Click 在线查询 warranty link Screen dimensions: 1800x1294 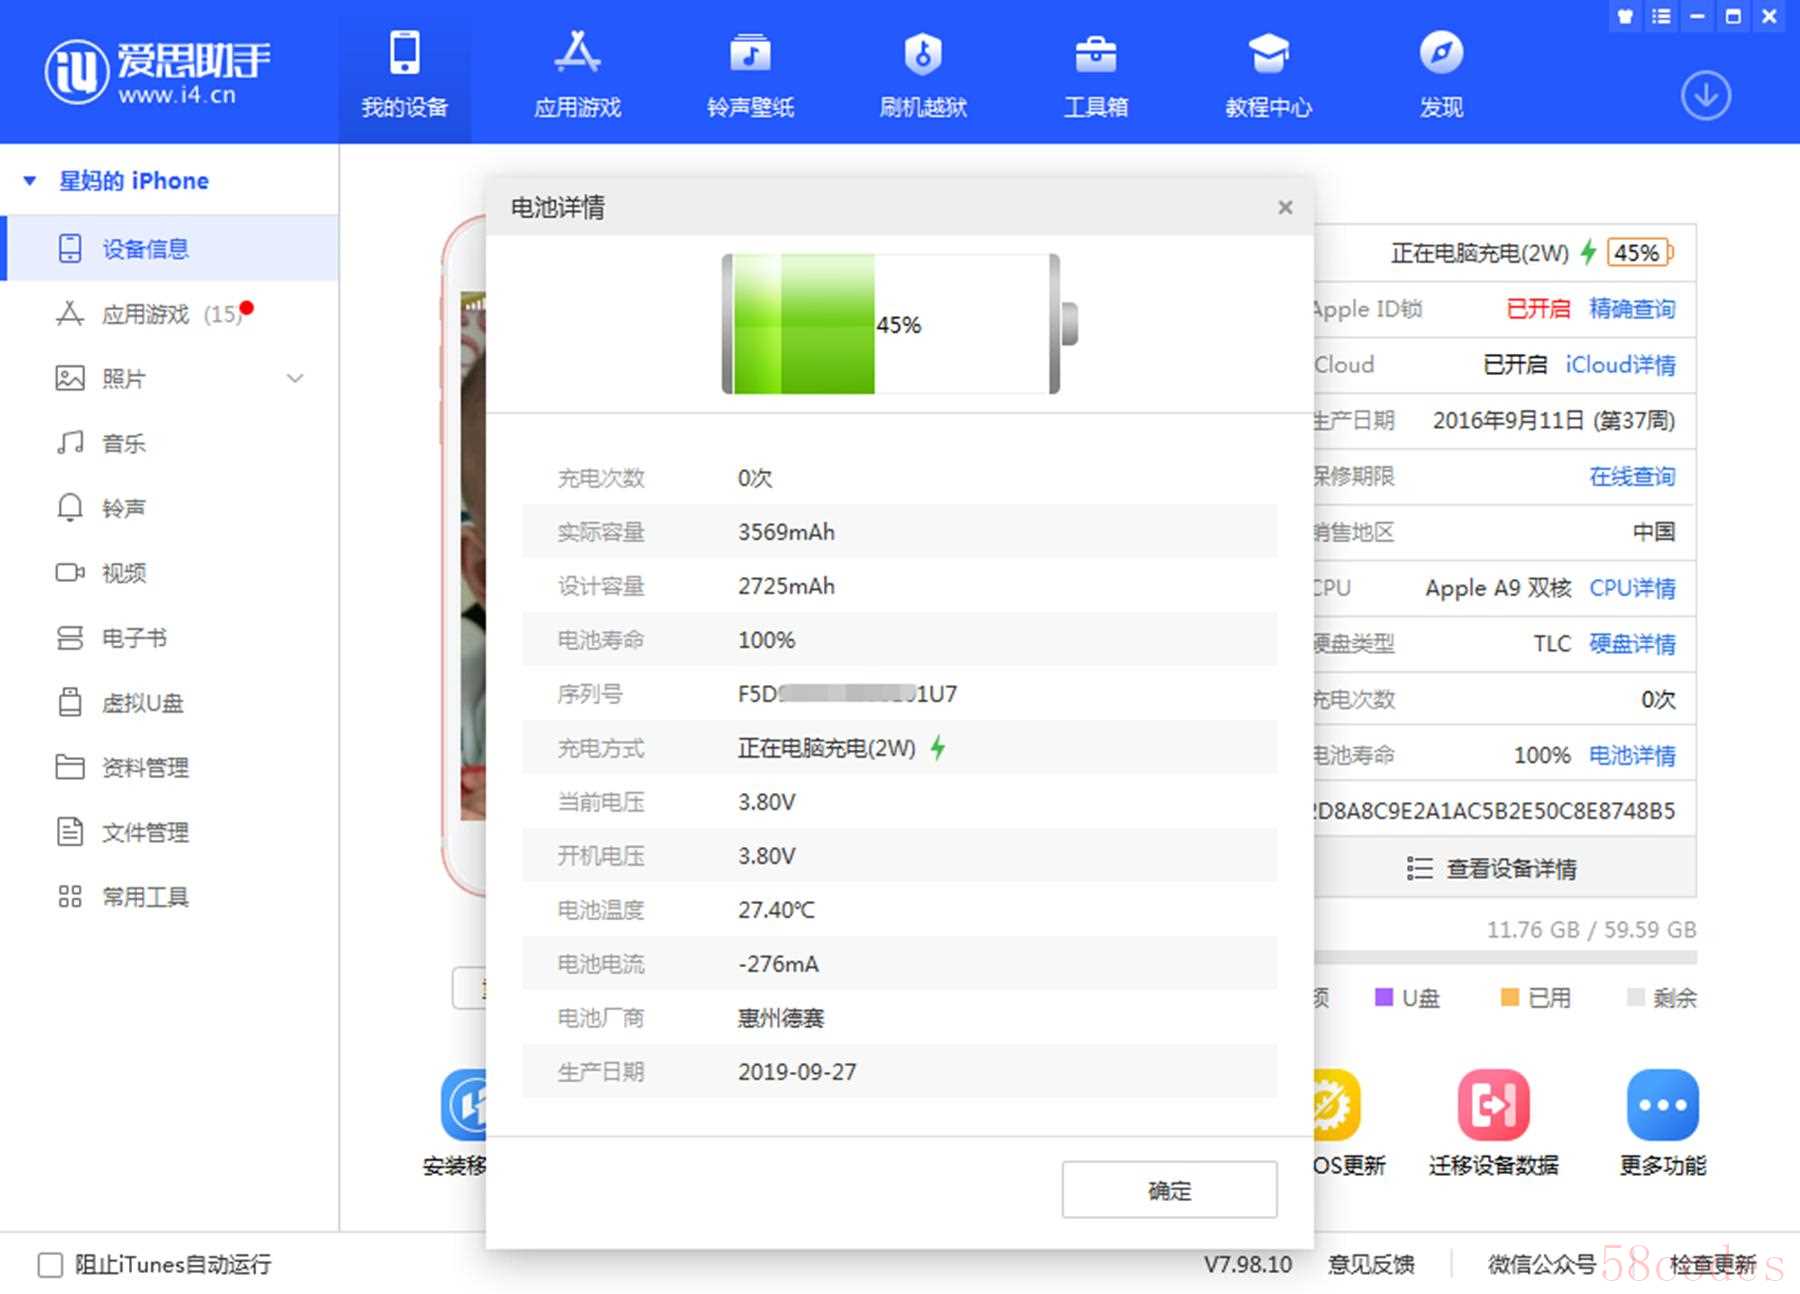[1632, 476]
